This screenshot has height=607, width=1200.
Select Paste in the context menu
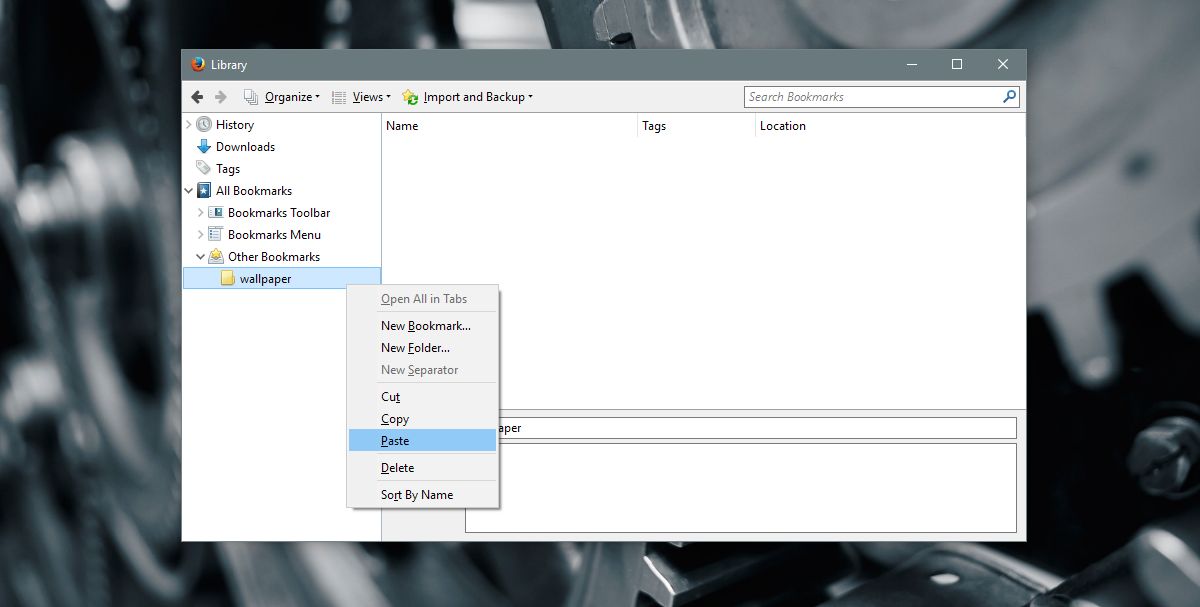(x=423, y=441)
